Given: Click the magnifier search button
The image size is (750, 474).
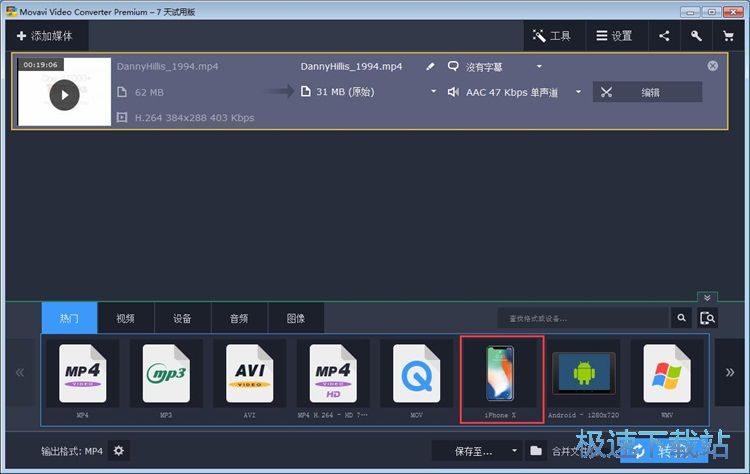Looking at the screenshot, I should point(681,318).
